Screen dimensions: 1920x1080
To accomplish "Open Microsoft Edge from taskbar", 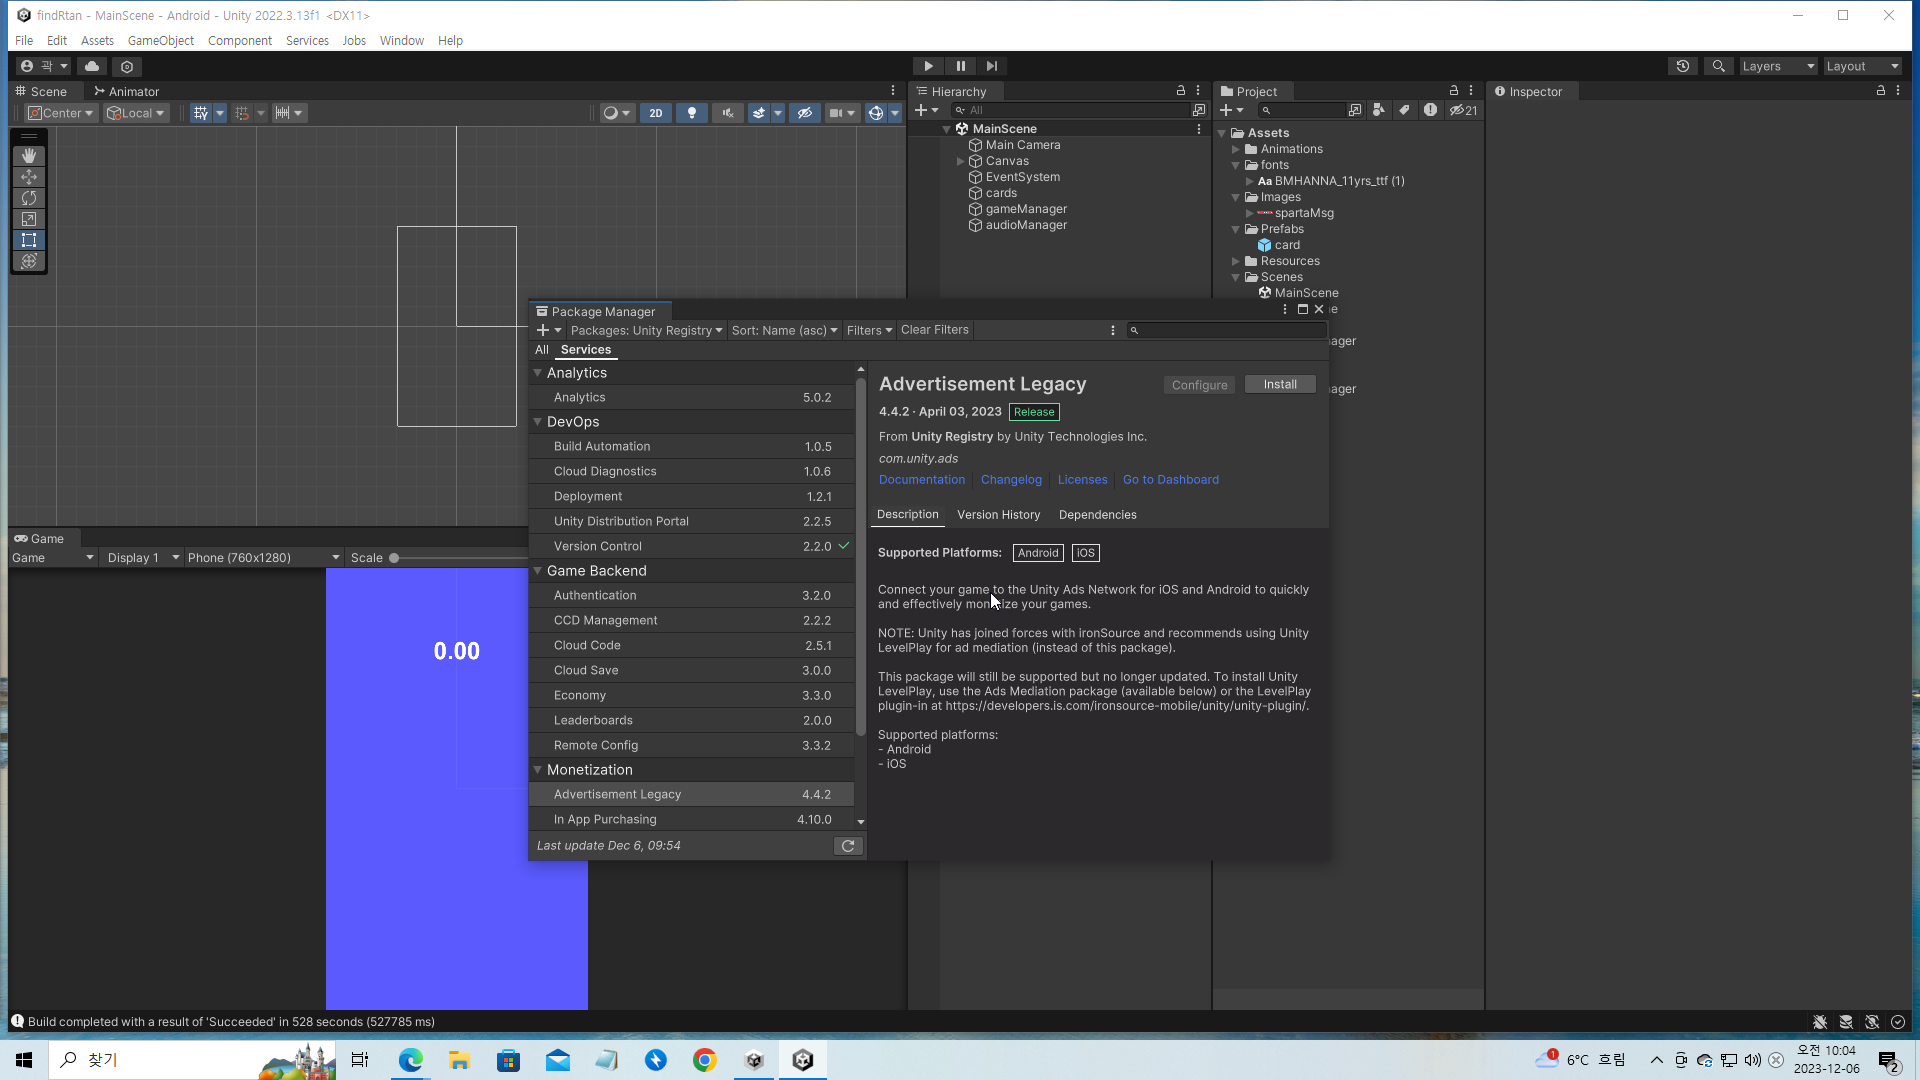I will 411,1060.
